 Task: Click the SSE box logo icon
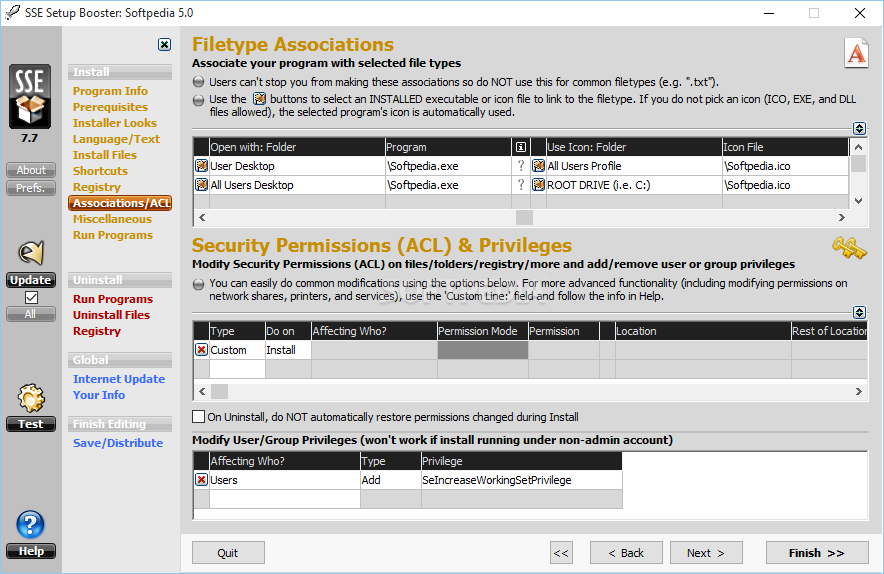click(x=30, y=96)
